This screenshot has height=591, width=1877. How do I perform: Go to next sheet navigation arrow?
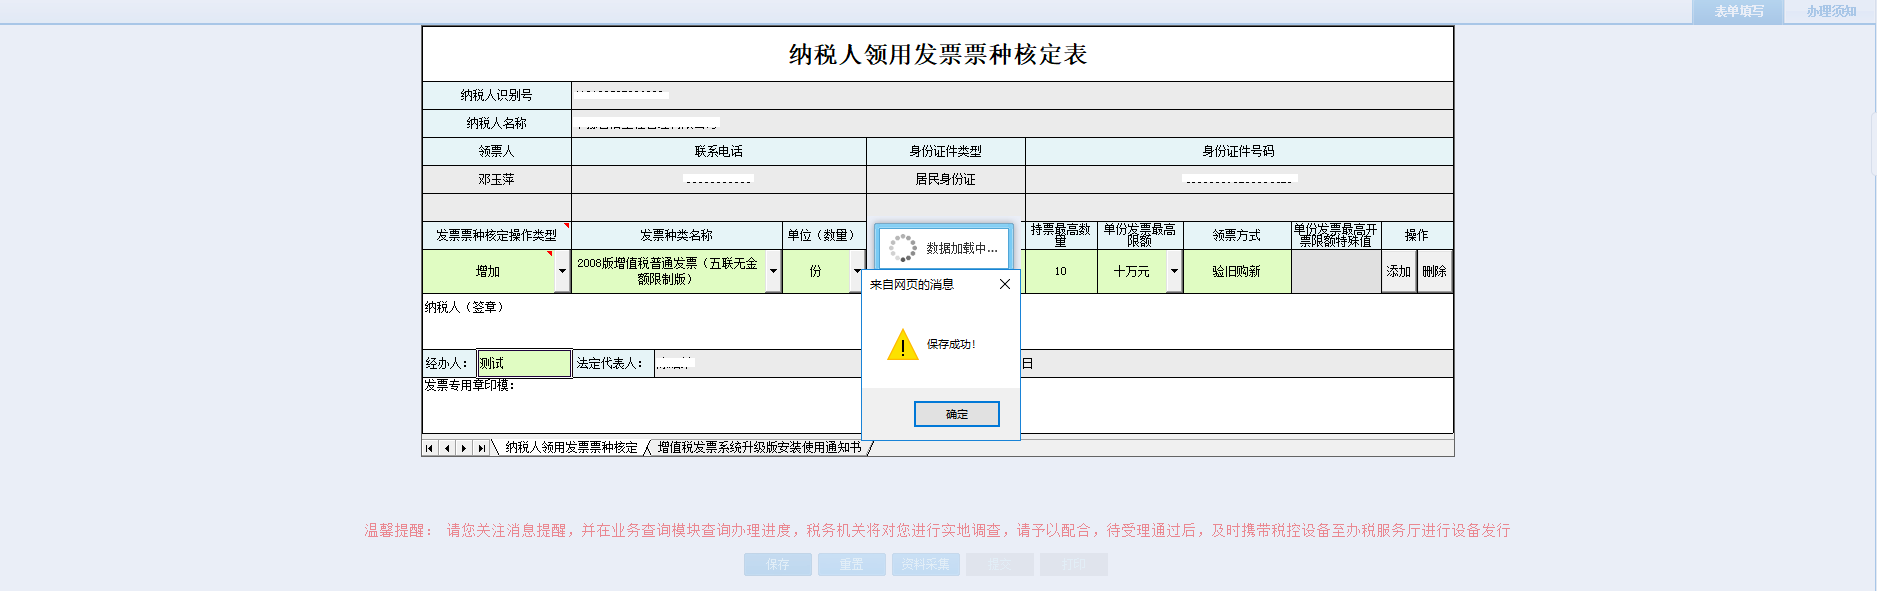[464, 448]
